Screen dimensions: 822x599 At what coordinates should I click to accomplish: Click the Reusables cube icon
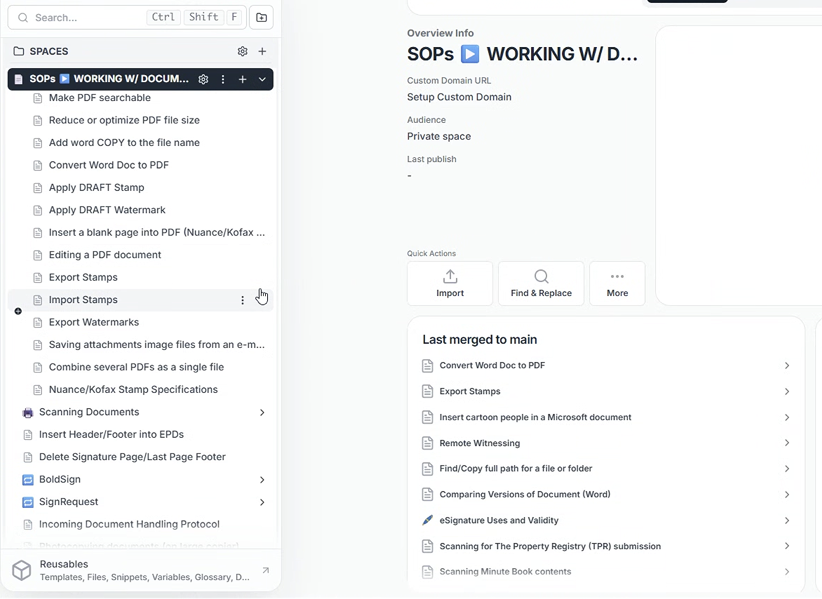click(x=21, y=570)
